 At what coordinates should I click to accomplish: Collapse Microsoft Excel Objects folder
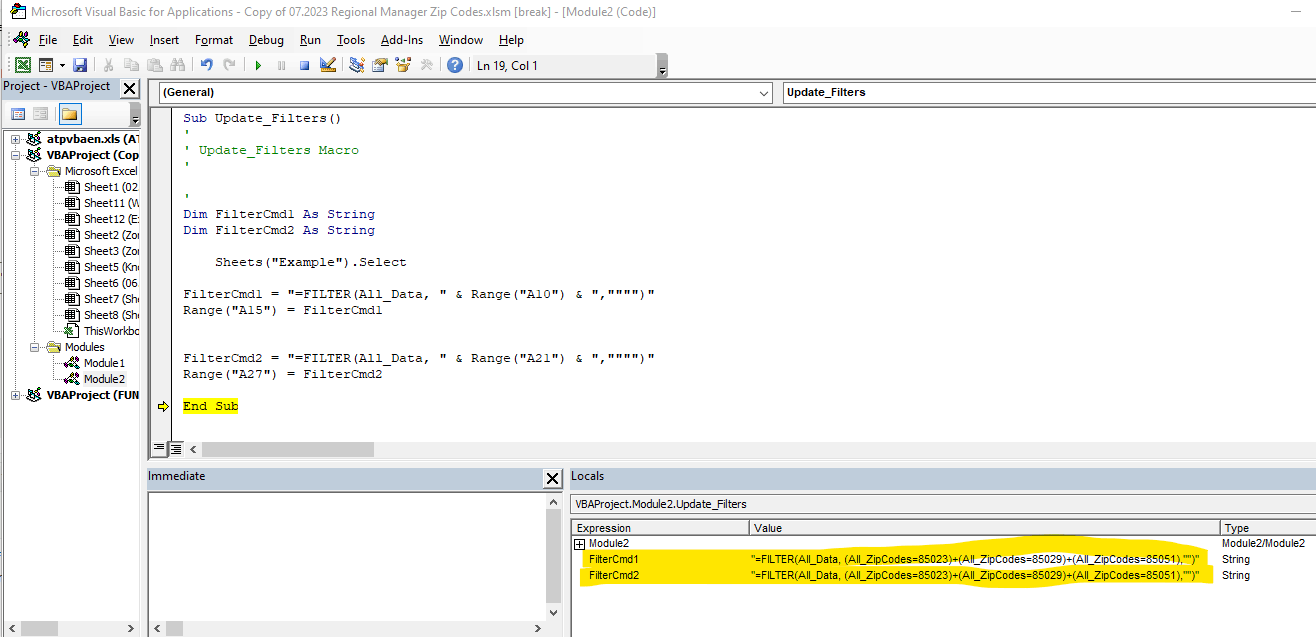[x=34, y=171]
